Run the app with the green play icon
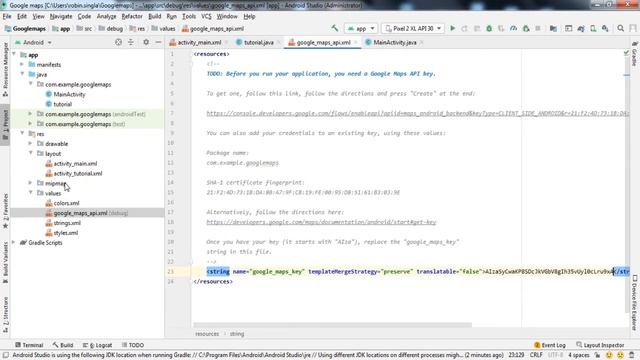 point(452,29)
